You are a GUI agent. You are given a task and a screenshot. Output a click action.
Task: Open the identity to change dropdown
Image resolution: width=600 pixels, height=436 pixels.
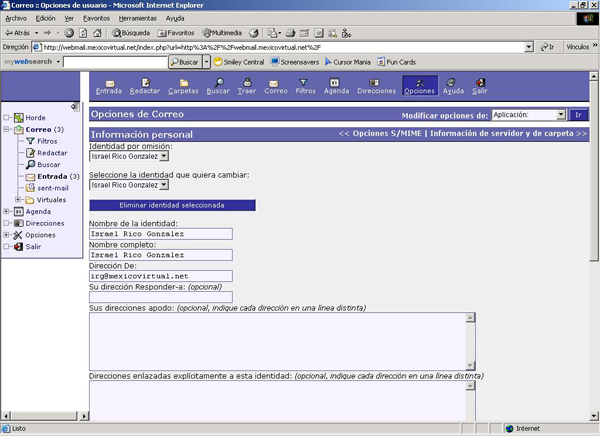[164, 185]
